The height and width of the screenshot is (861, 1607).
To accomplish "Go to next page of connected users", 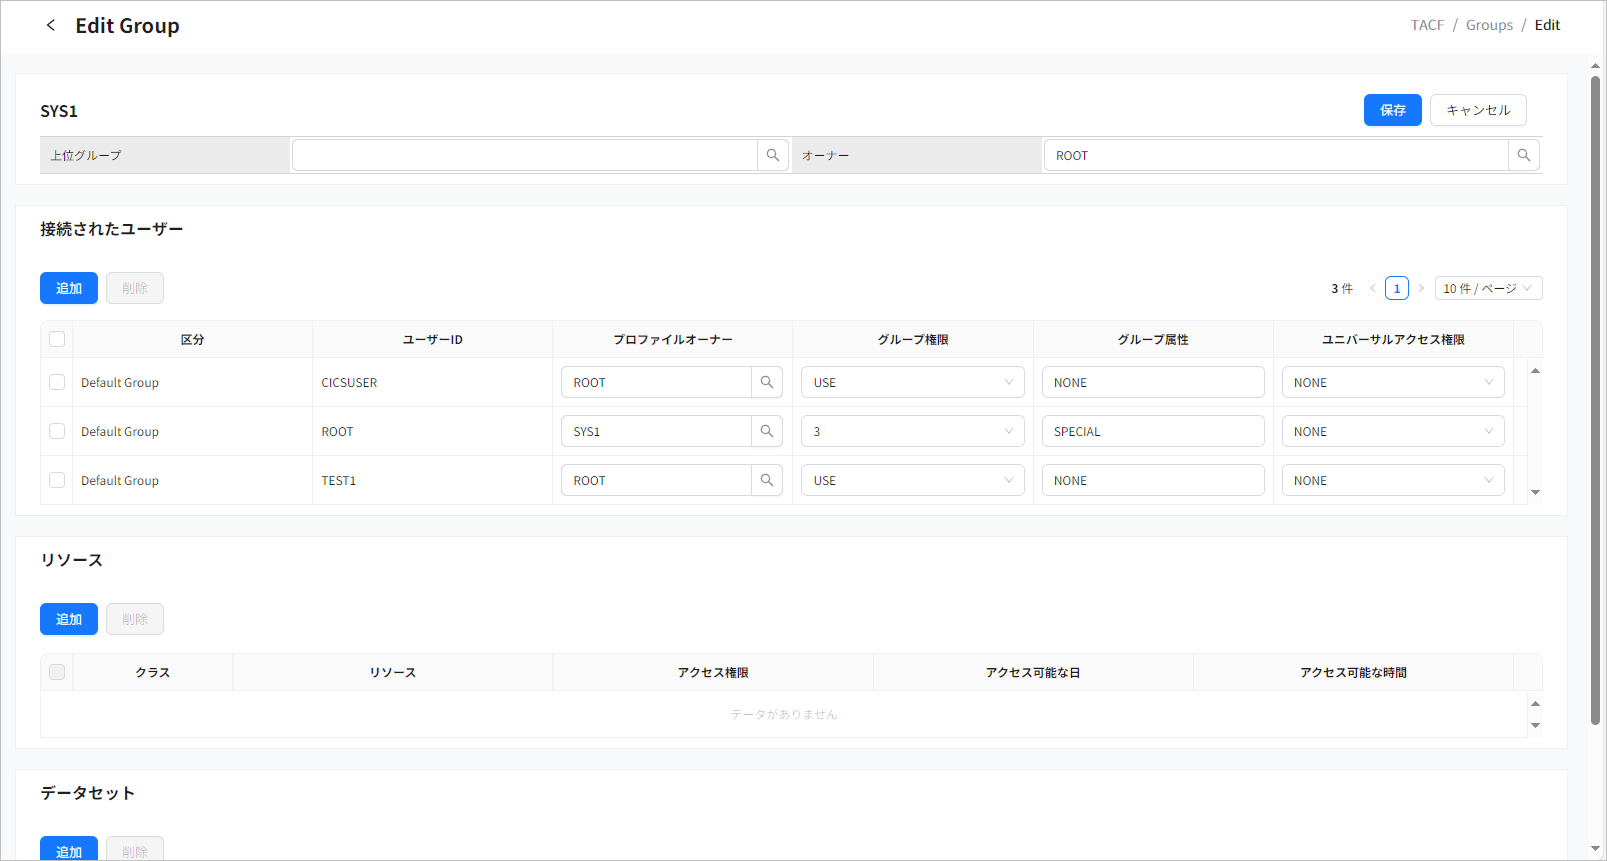I will [1421, 288].
